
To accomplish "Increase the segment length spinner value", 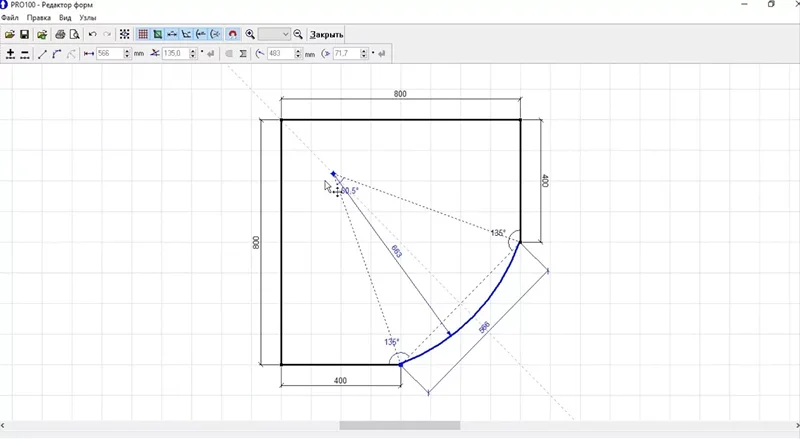I will pyautogui.click(x=127, y=51).
